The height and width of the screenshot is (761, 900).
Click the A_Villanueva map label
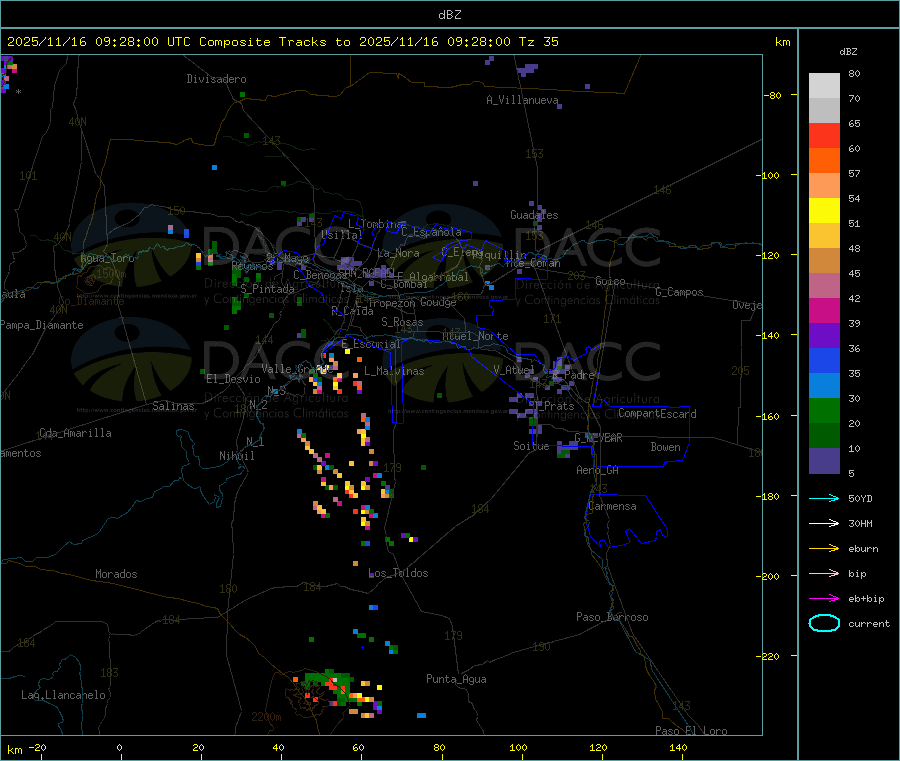[522, 100]
